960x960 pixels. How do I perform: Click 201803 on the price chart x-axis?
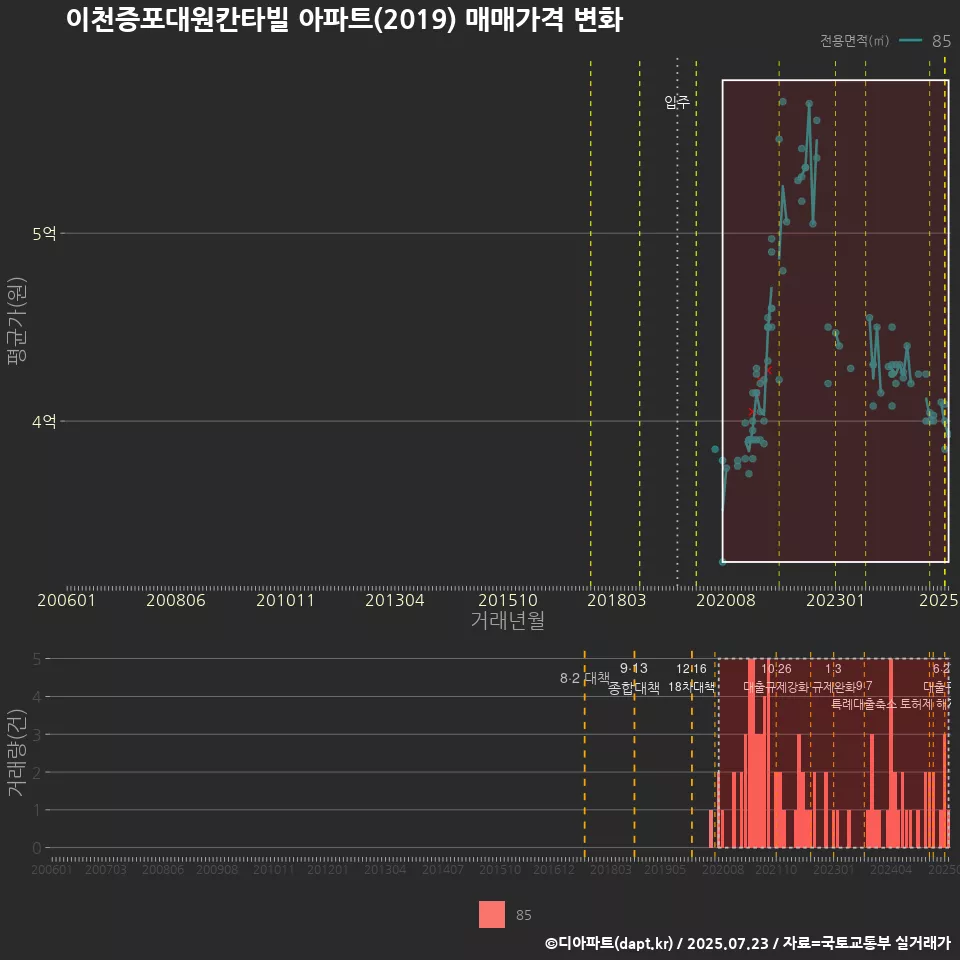[x=617, y=600]
